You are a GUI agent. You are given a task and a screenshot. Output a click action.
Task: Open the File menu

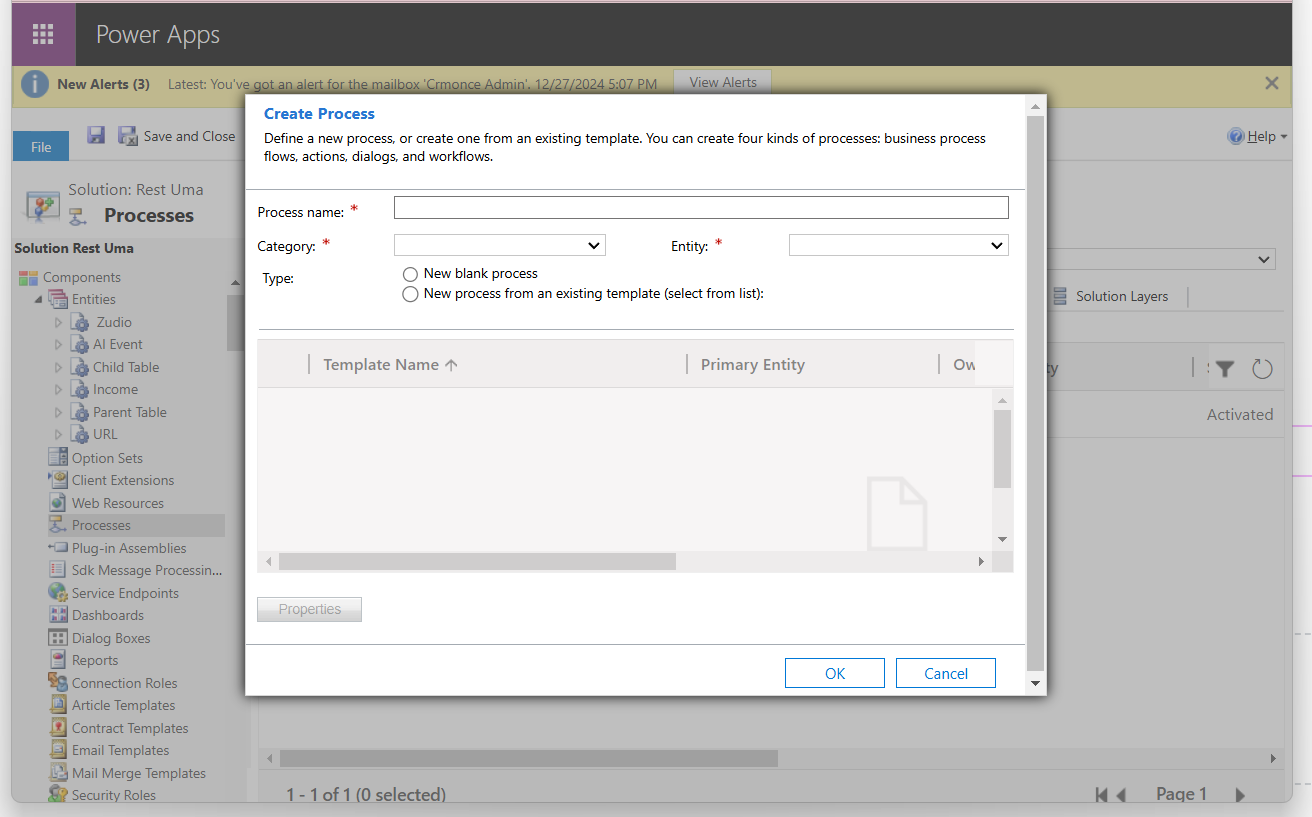[x=41, y=146]
